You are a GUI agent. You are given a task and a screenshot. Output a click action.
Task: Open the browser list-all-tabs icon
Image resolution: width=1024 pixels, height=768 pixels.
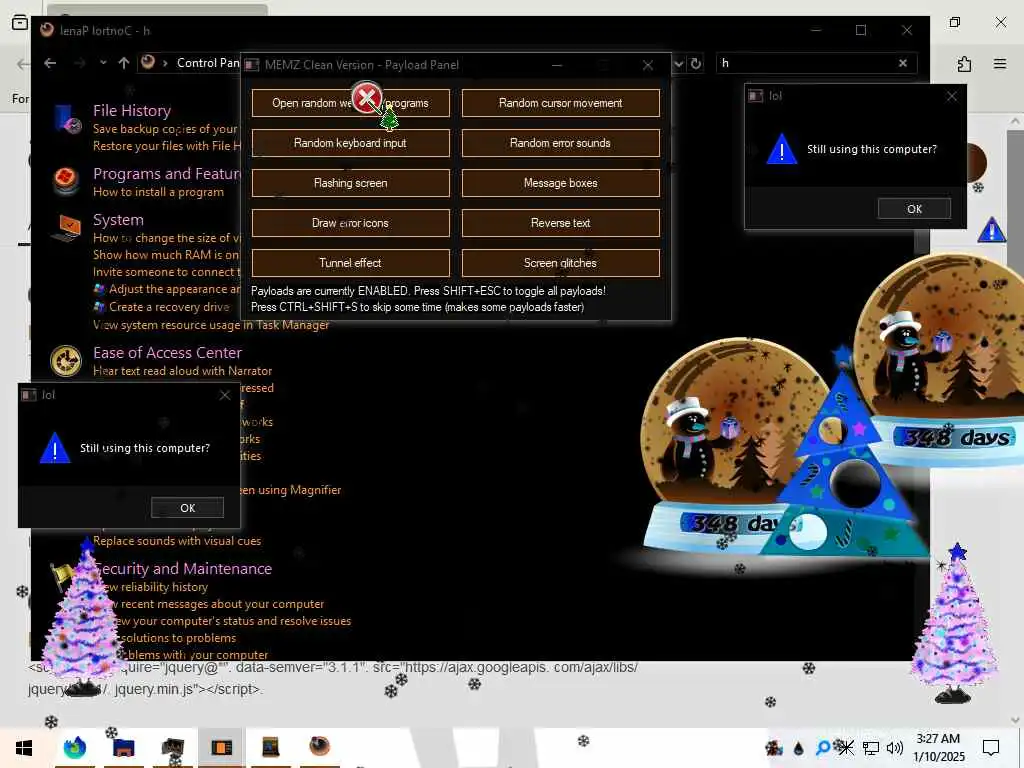point(20,23)
